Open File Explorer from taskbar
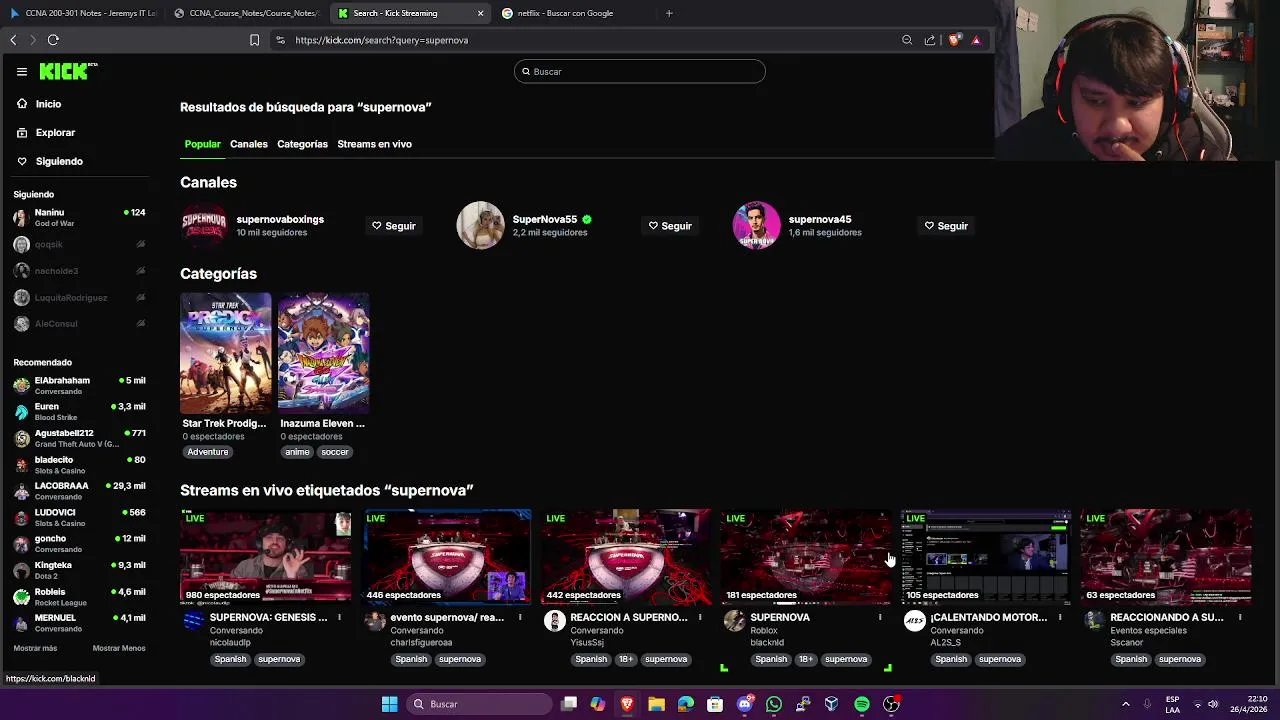The width and height of the screenshot is (1280, 720). tap(656, 704)
